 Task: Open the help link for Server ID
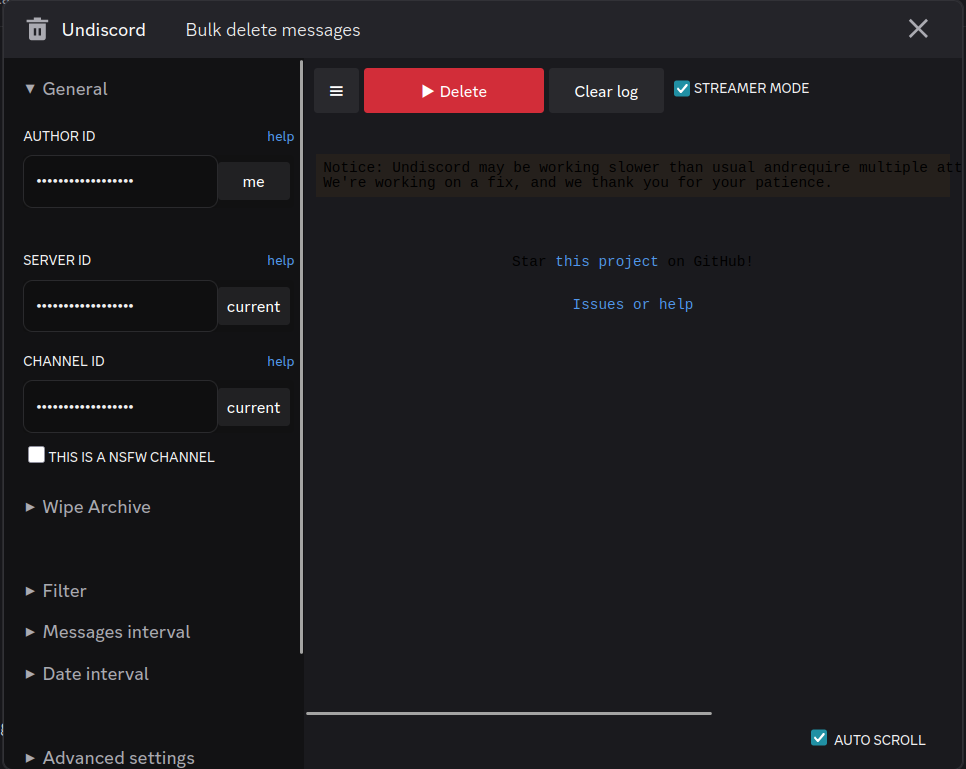280,260
